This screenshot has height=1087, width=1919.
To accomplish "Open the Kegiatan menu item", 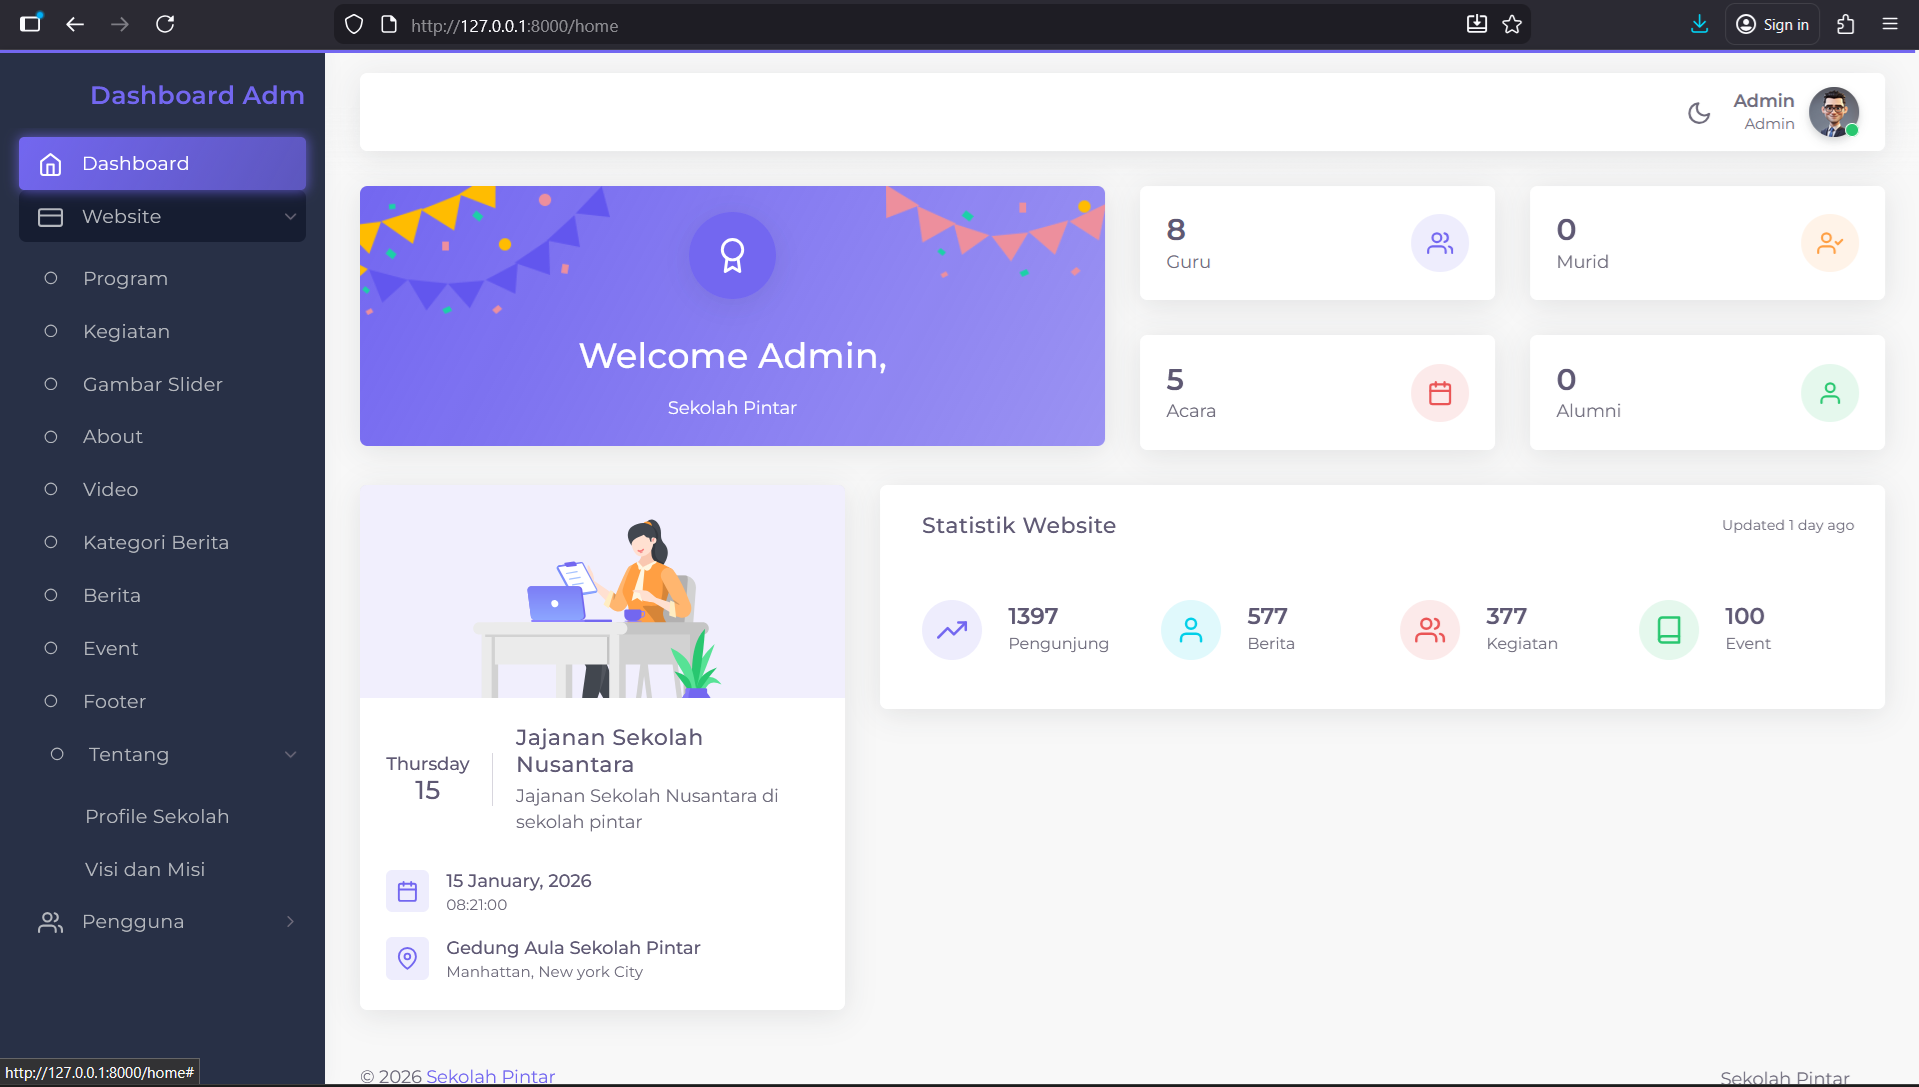I will point(162,331).
